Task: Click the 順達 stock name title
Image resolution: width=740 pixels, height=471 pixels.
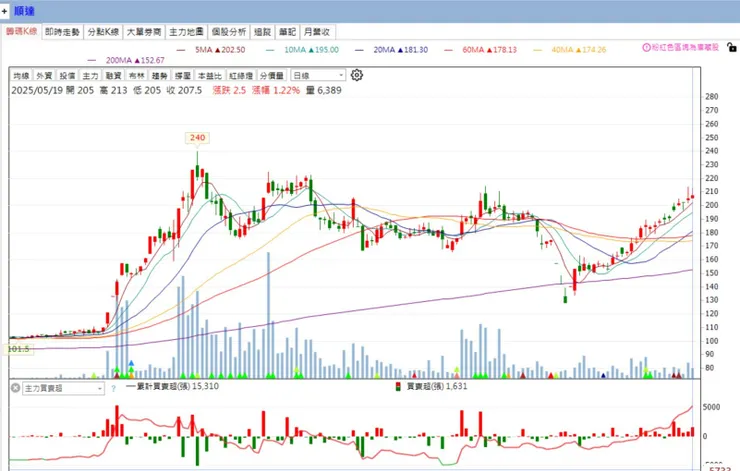Action: (24, 11)
